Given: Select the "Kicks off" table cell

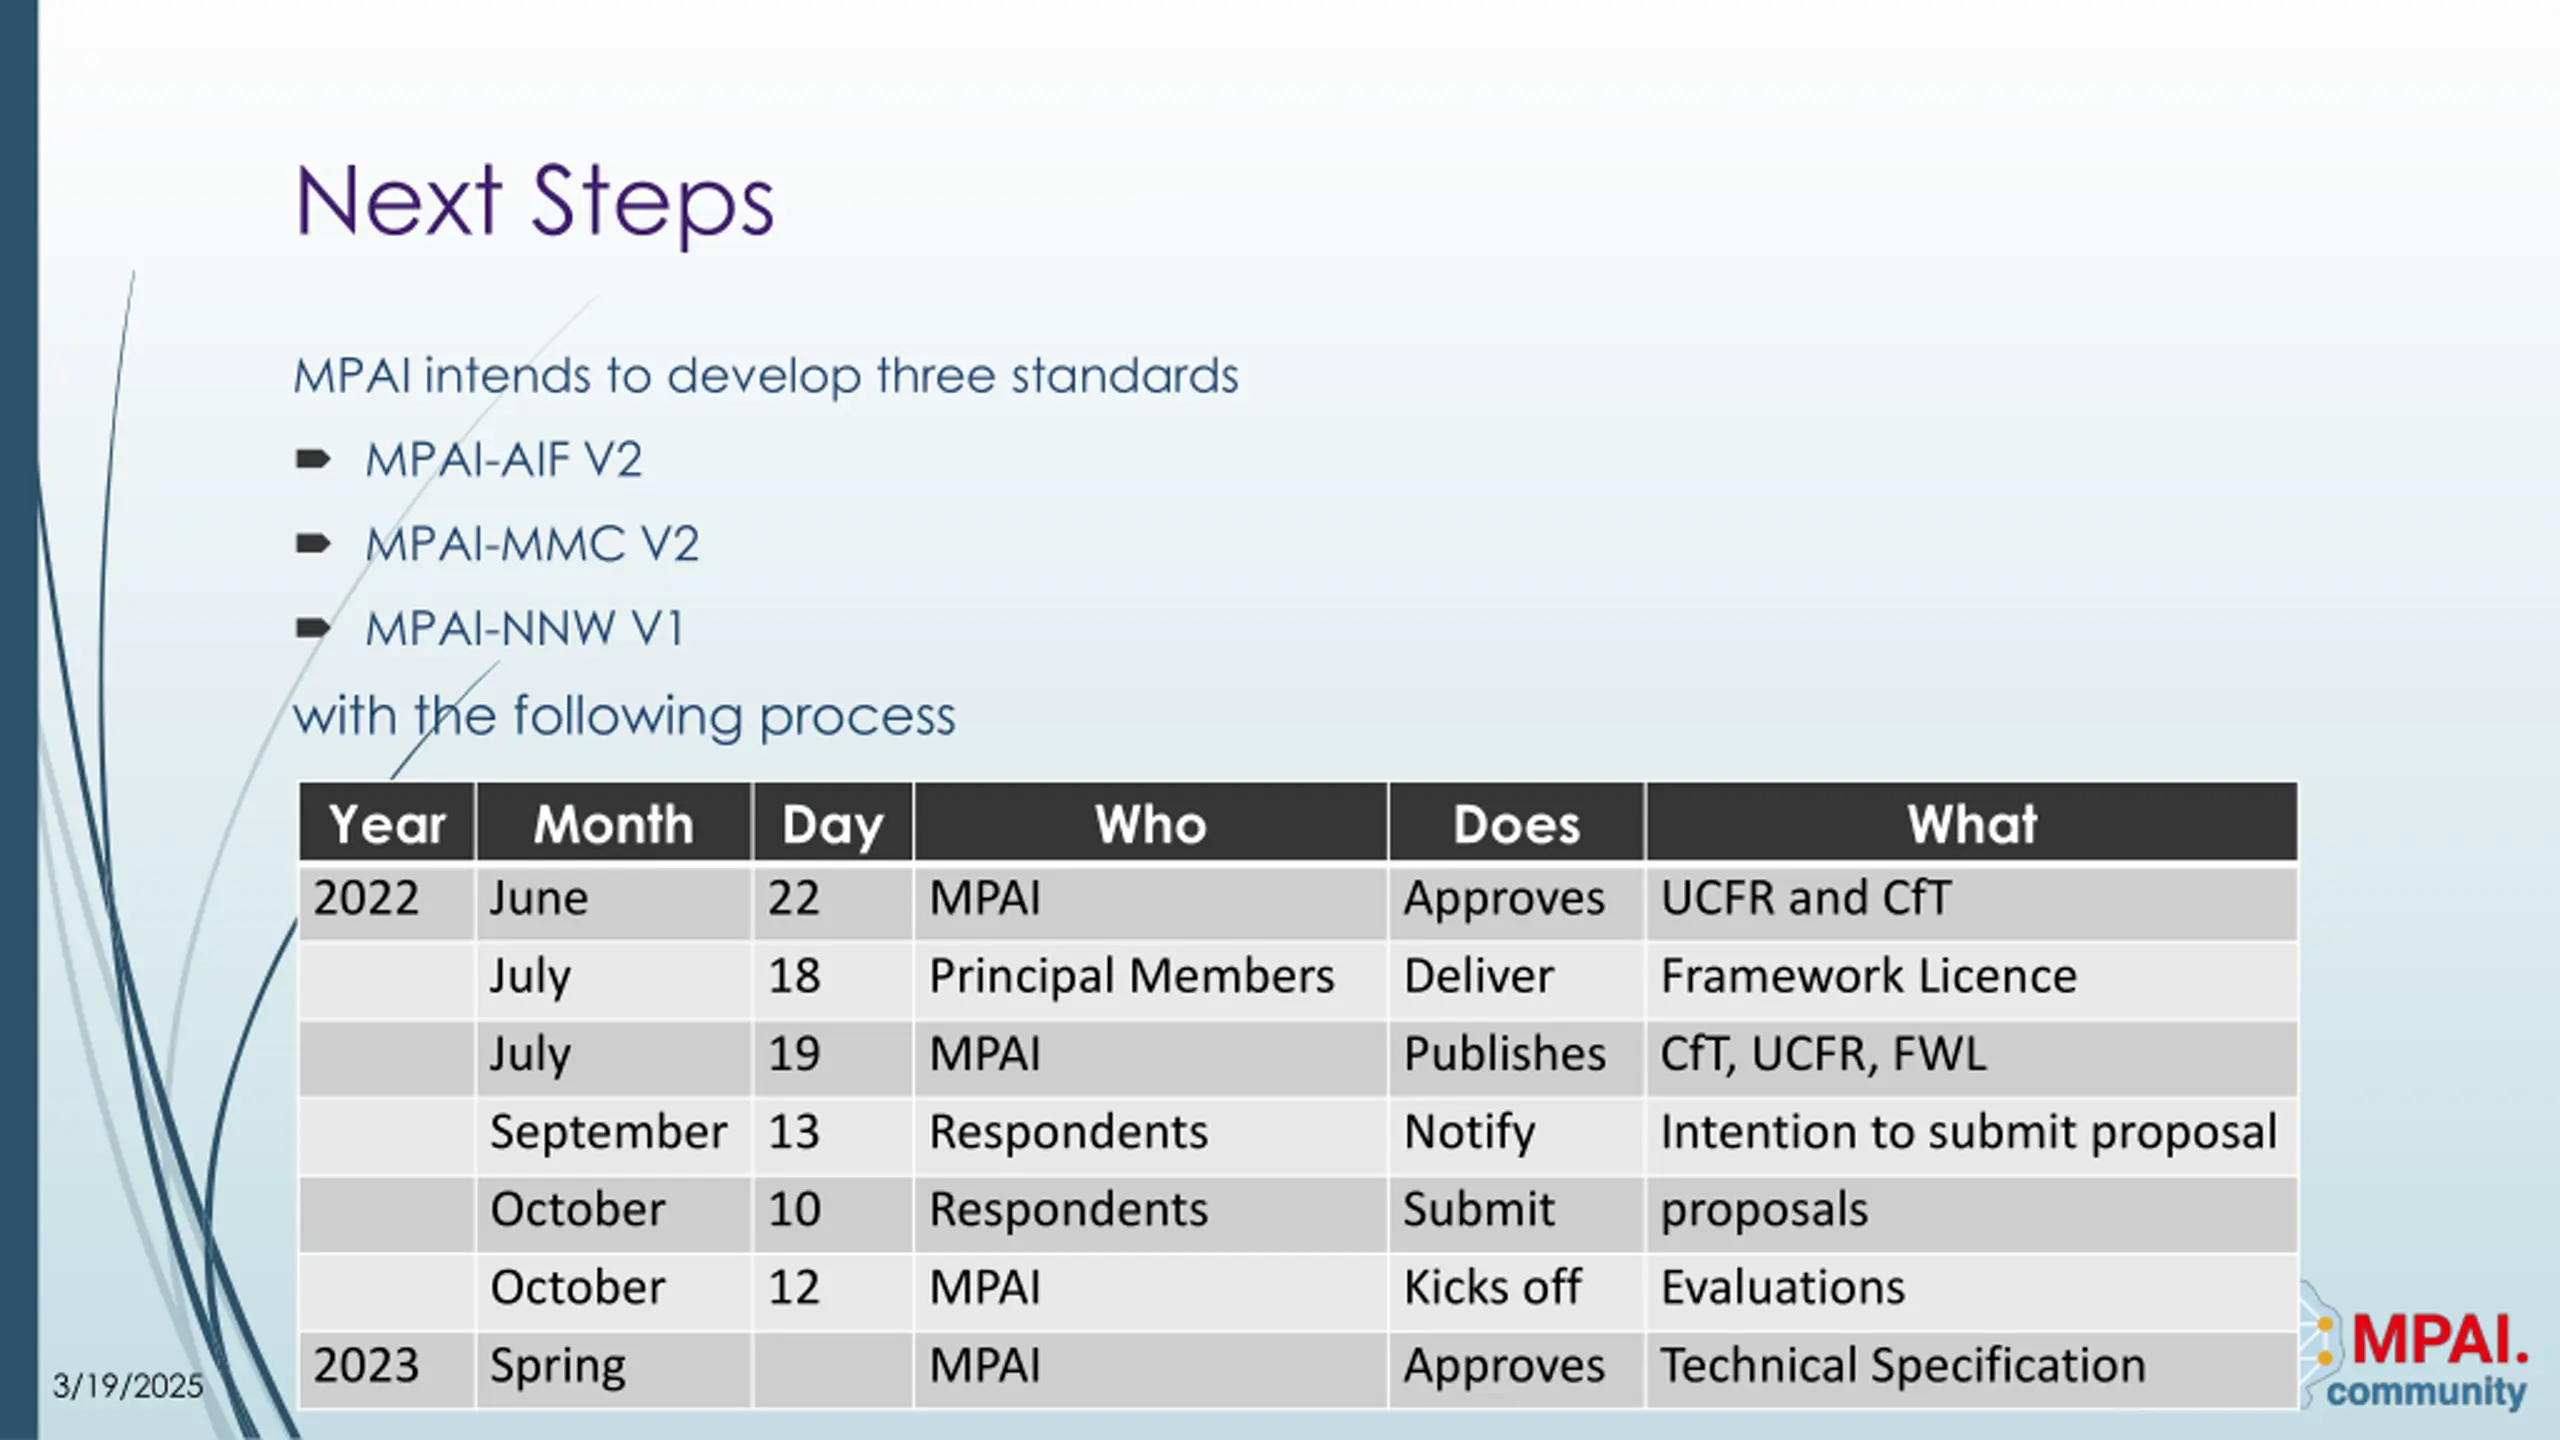Looking at the screenshot, I should pos(1492,1288).
